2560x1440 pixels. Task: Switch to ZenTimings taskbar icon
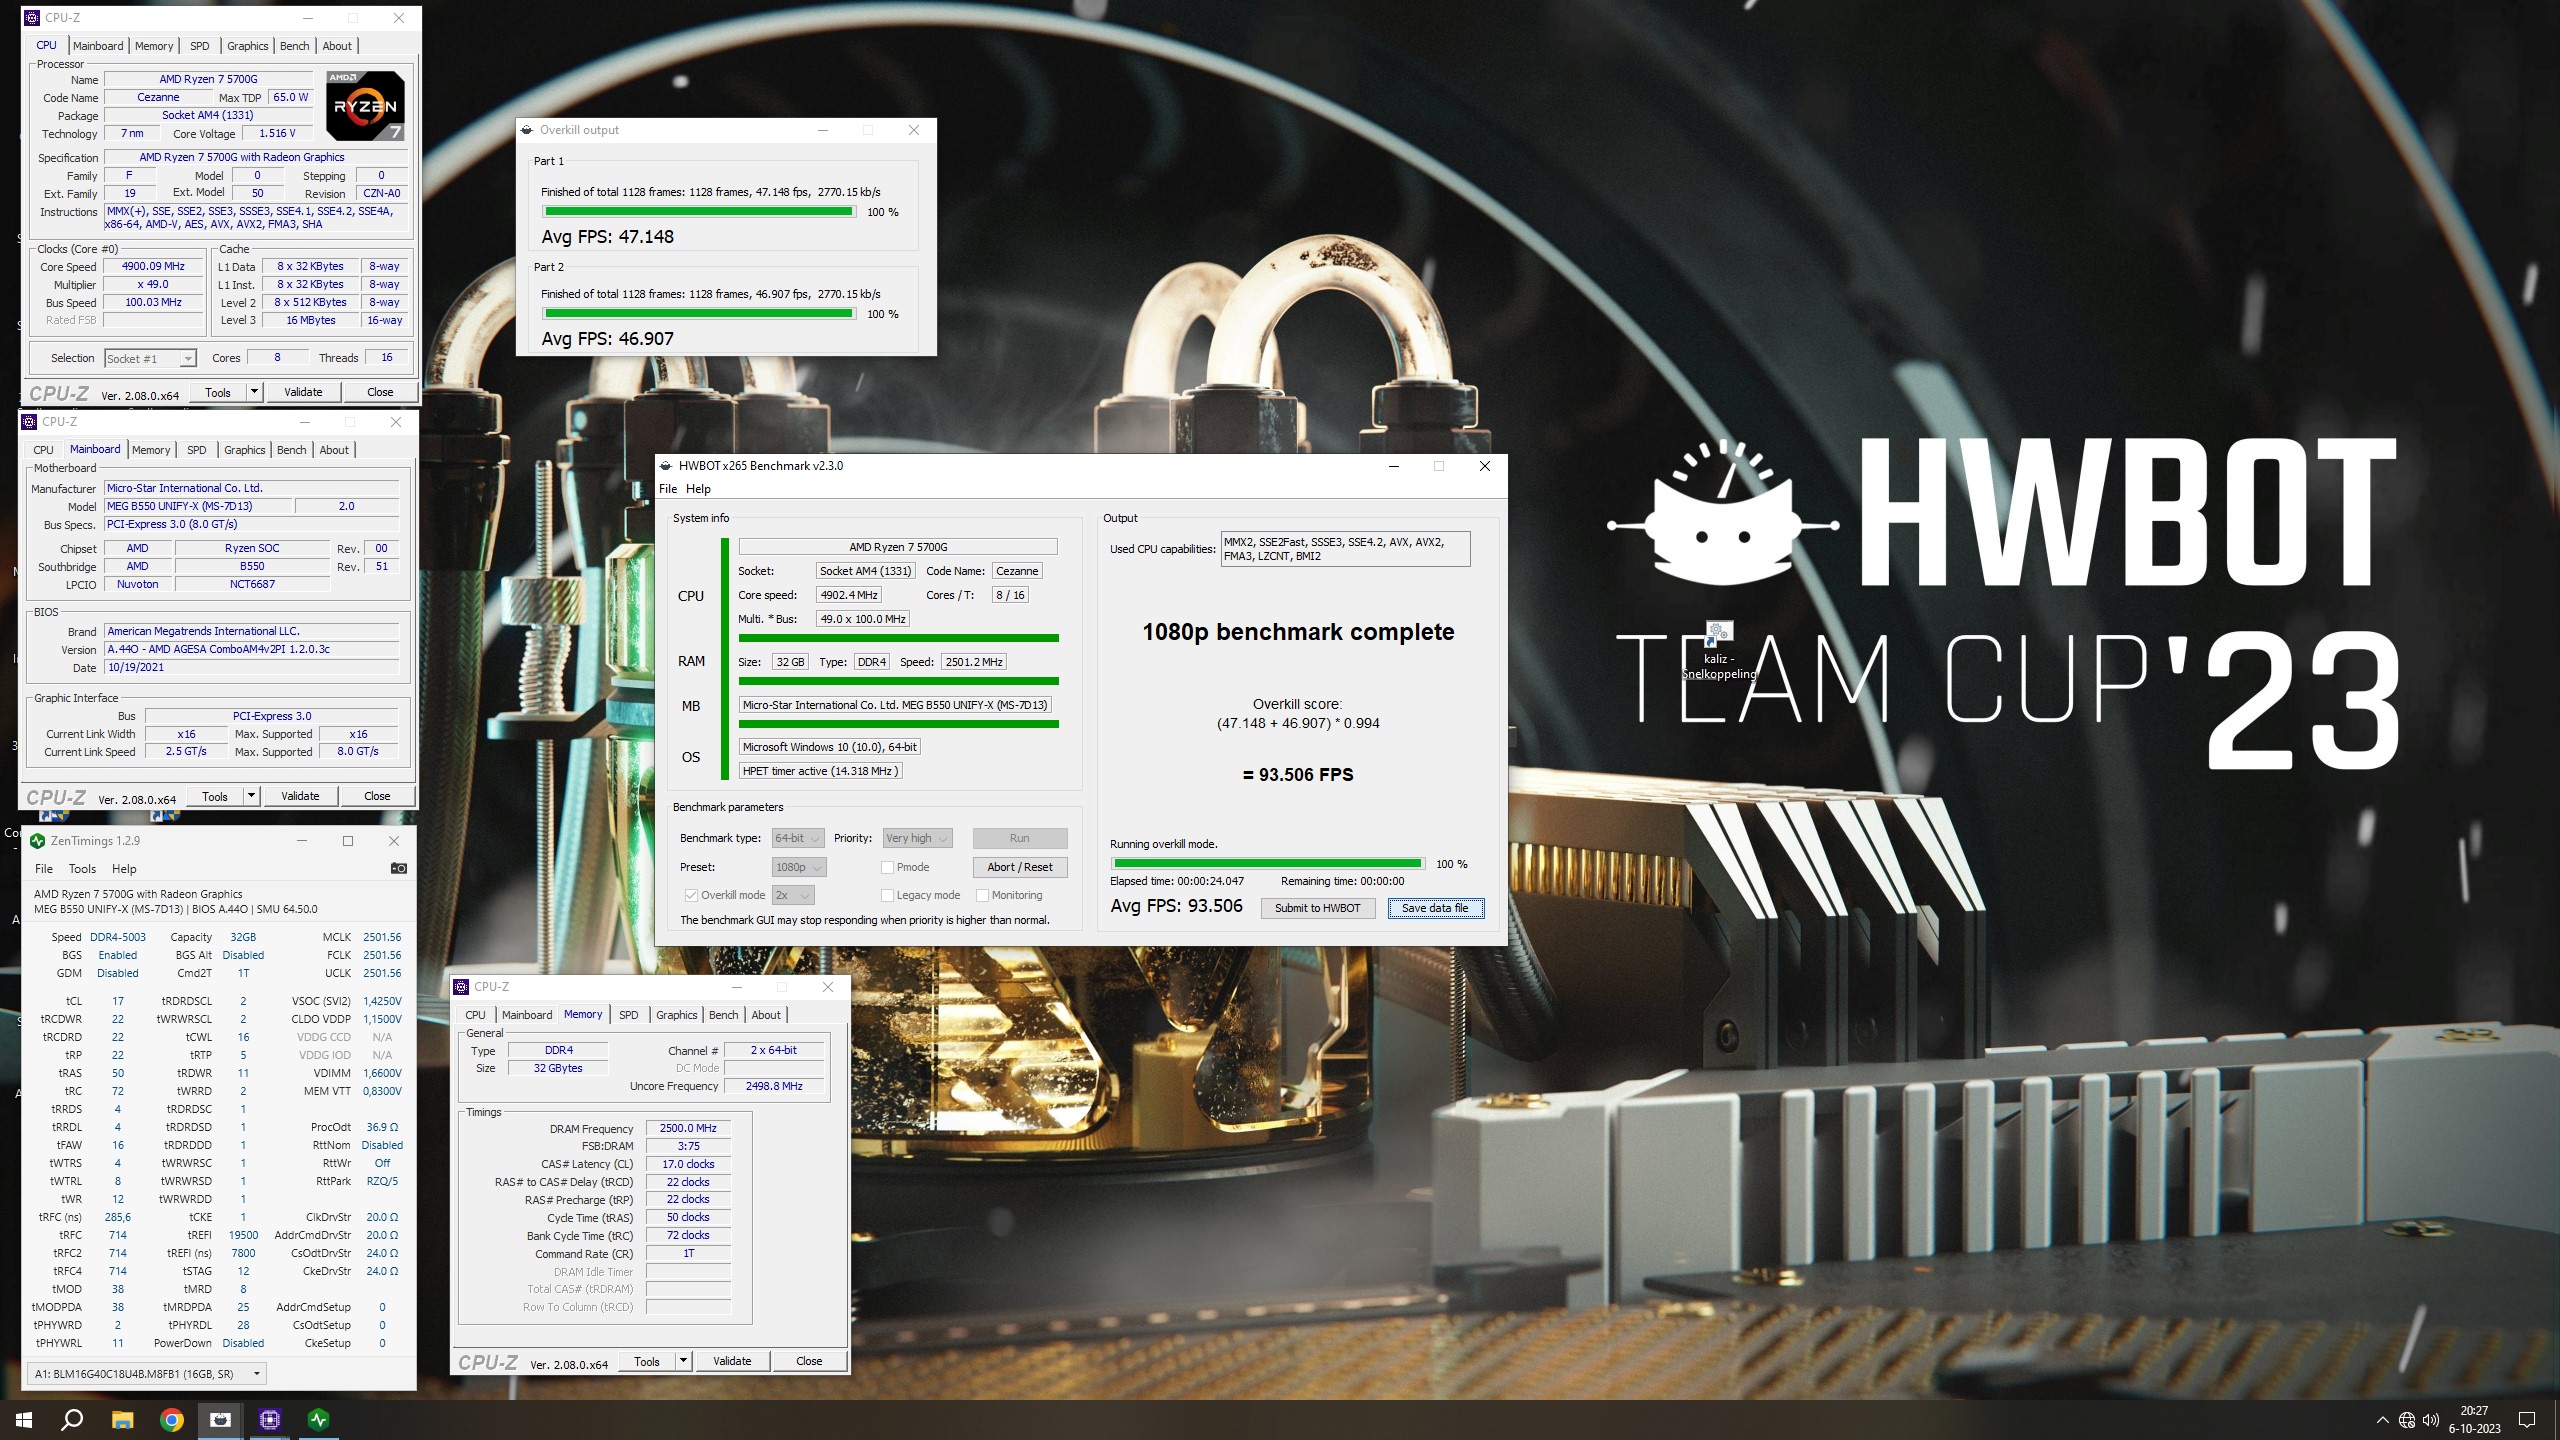(319, 1419)
